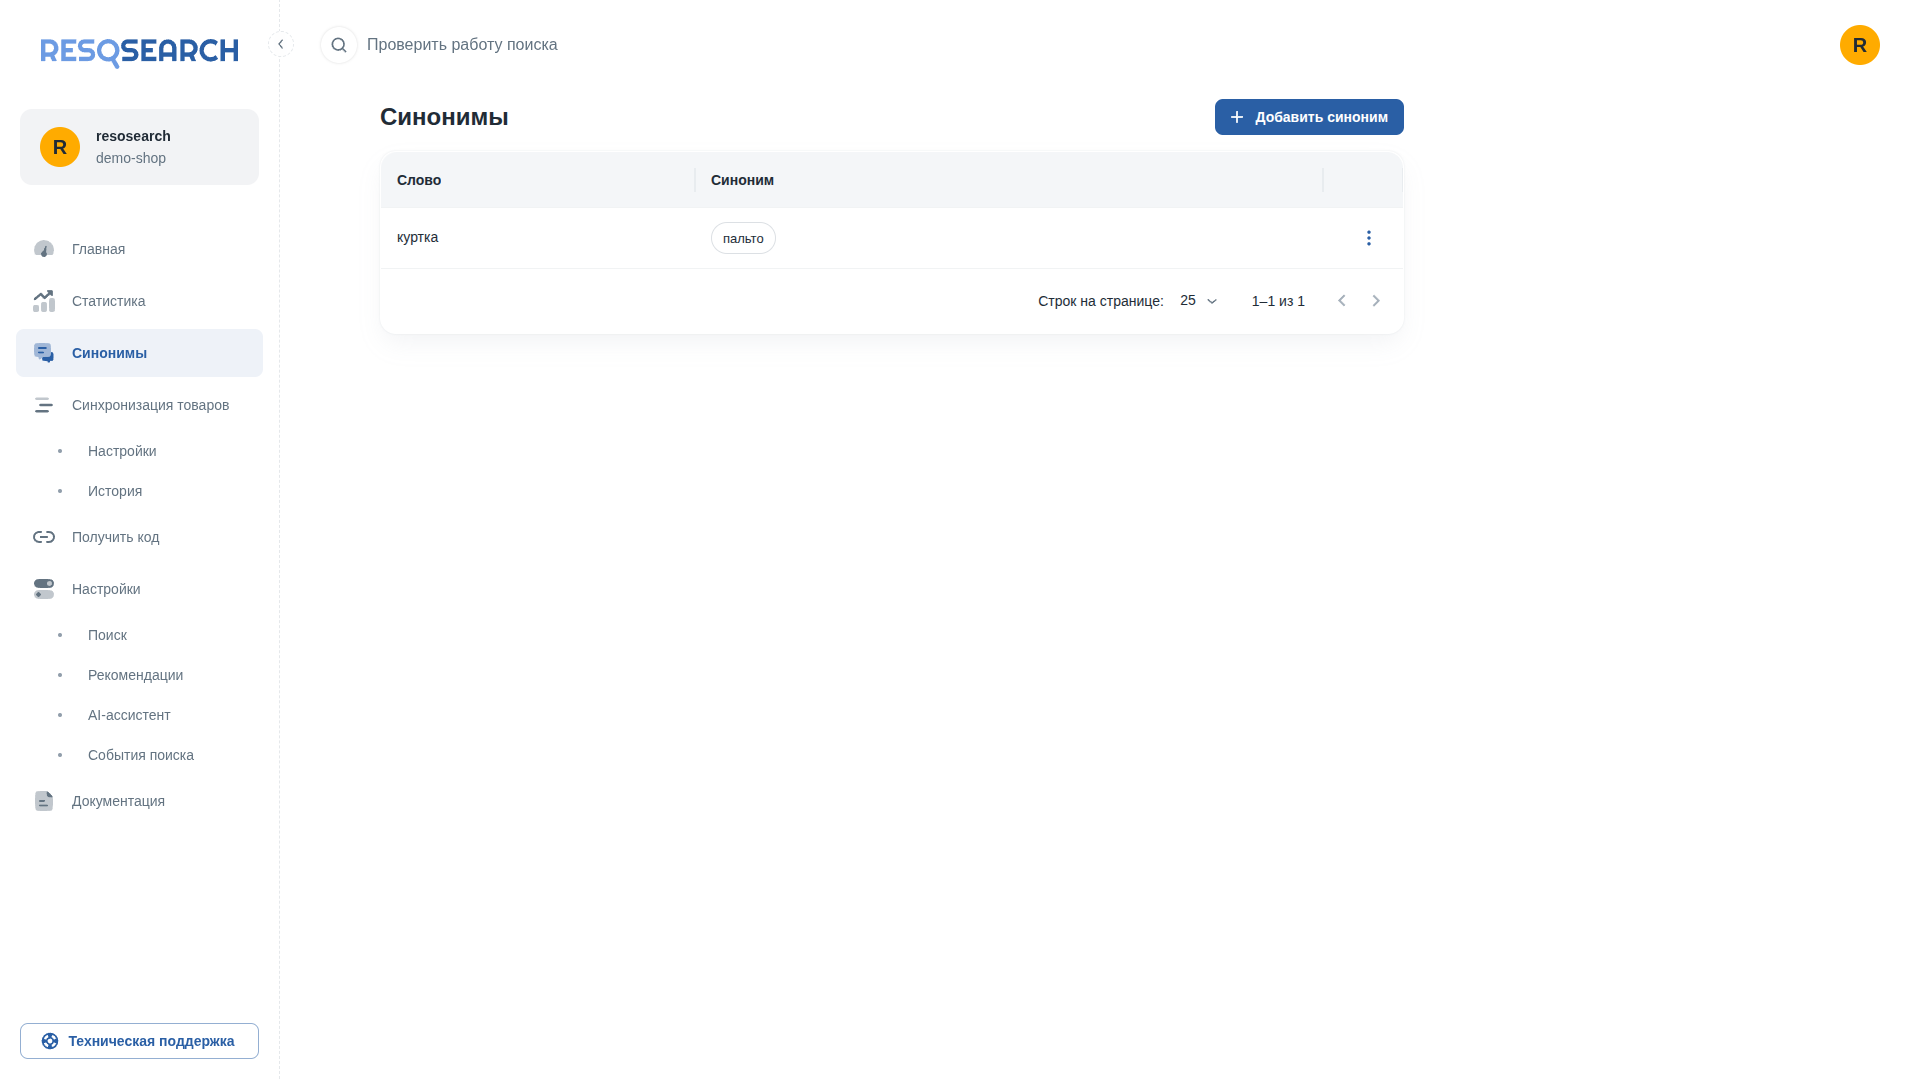The width and height of the screenshot is (1920, 1079).
Task: Open the rows per page dropdown
Action: click(1199, 301)
